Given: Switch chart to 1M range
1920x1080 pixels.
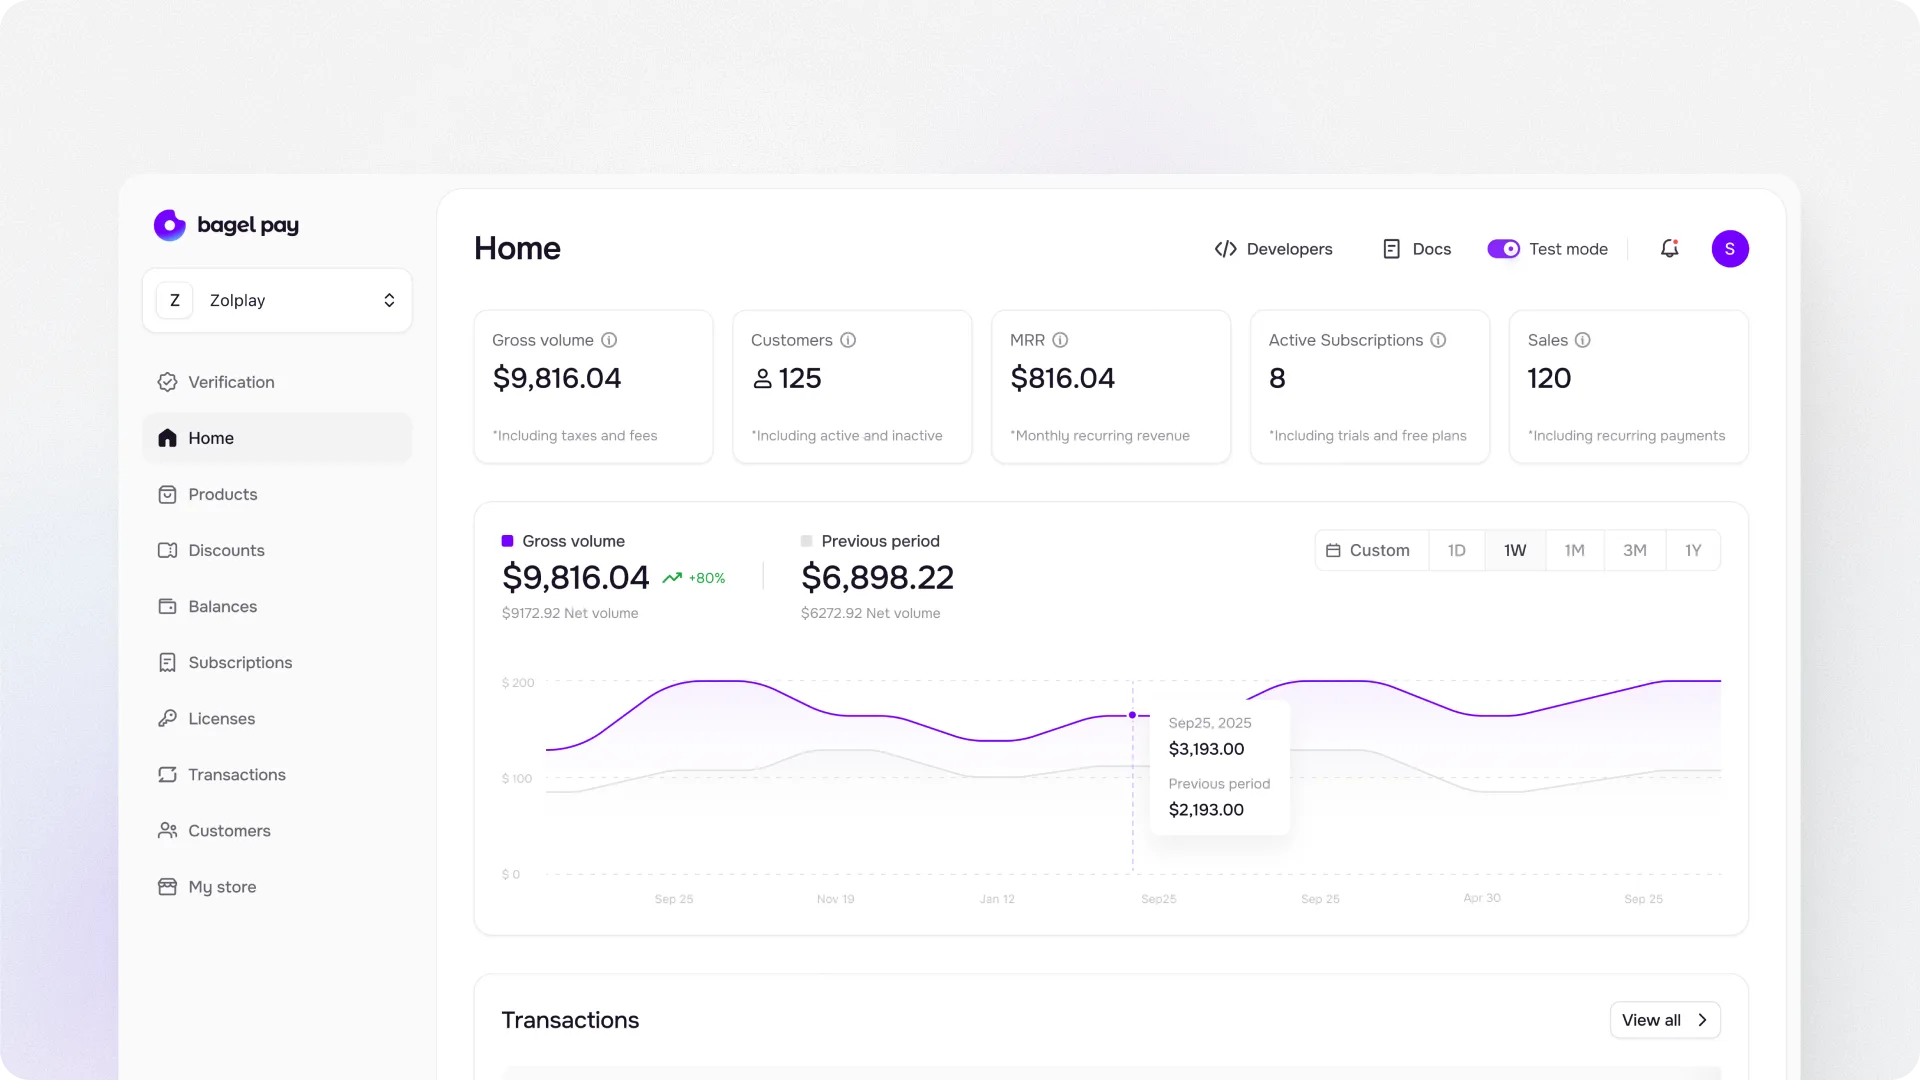Looking at the screenshot, I should point(1575,550).
